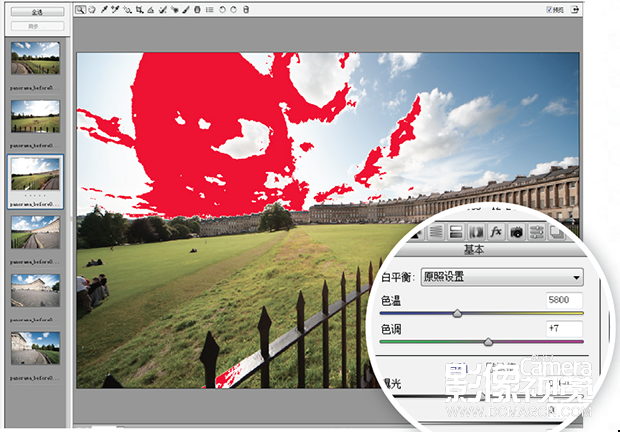Click the 曝光 exposure label

392,383
